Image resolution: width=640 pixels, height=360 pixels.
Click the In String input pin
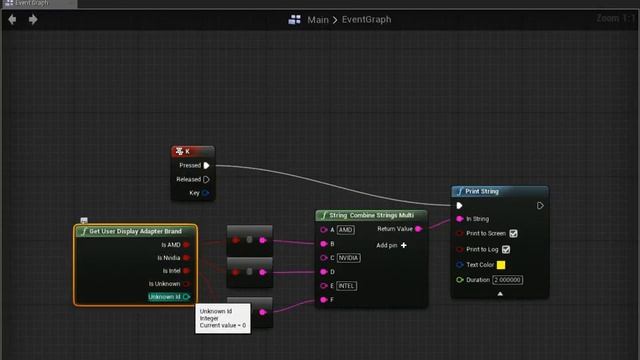pyautogui.click(x=460, y=219)
